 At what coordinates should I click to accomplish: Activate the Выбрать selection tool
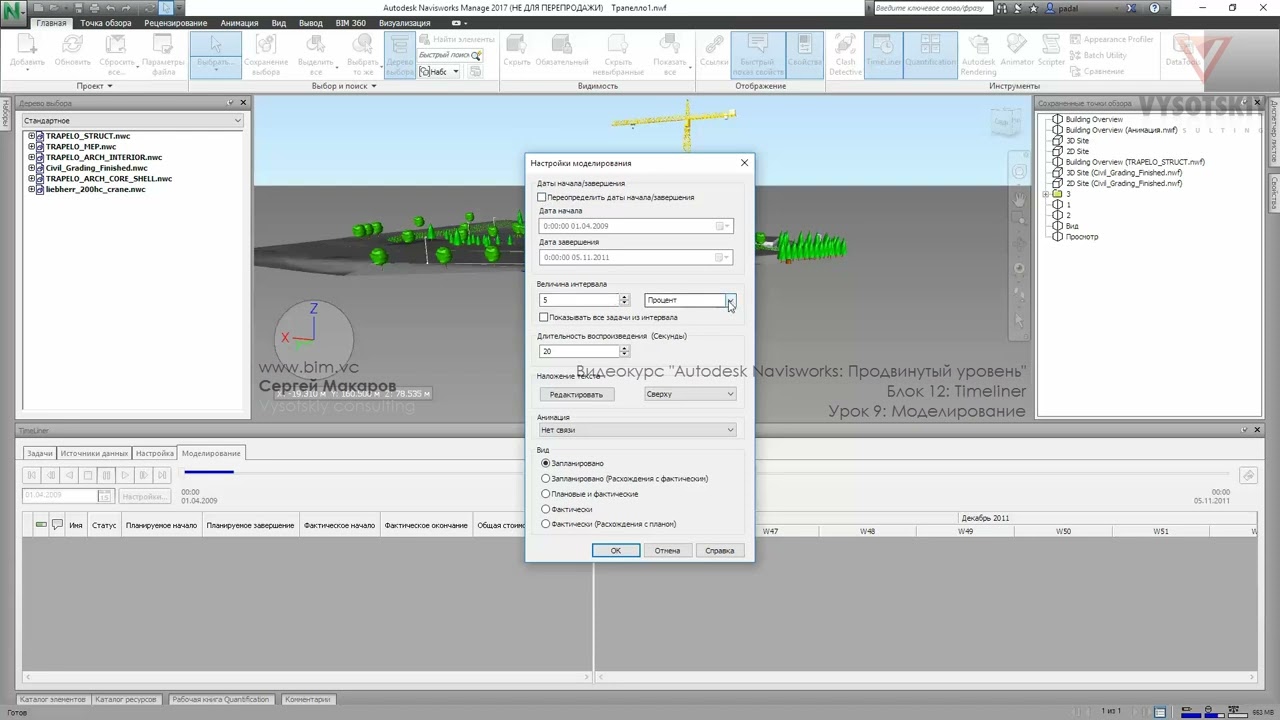click(x=216, y=53)
